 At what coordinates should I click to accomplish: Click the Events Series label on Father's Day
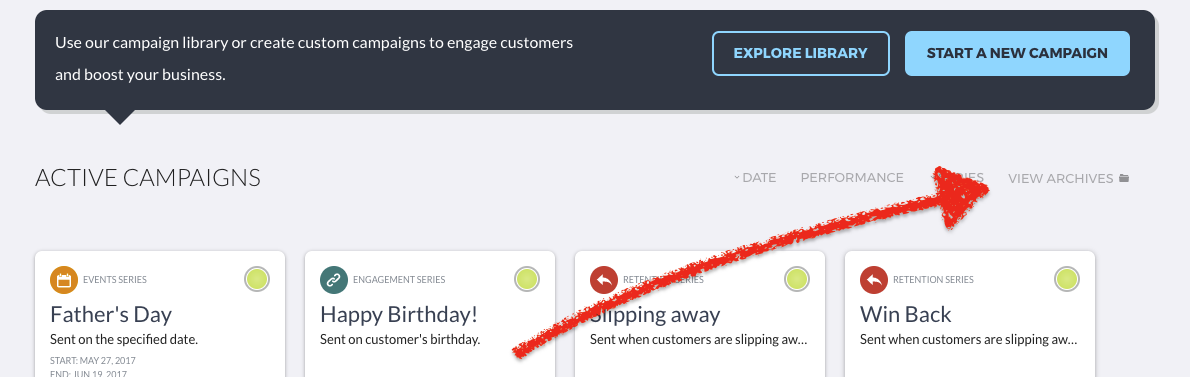(x=115, y=280)
